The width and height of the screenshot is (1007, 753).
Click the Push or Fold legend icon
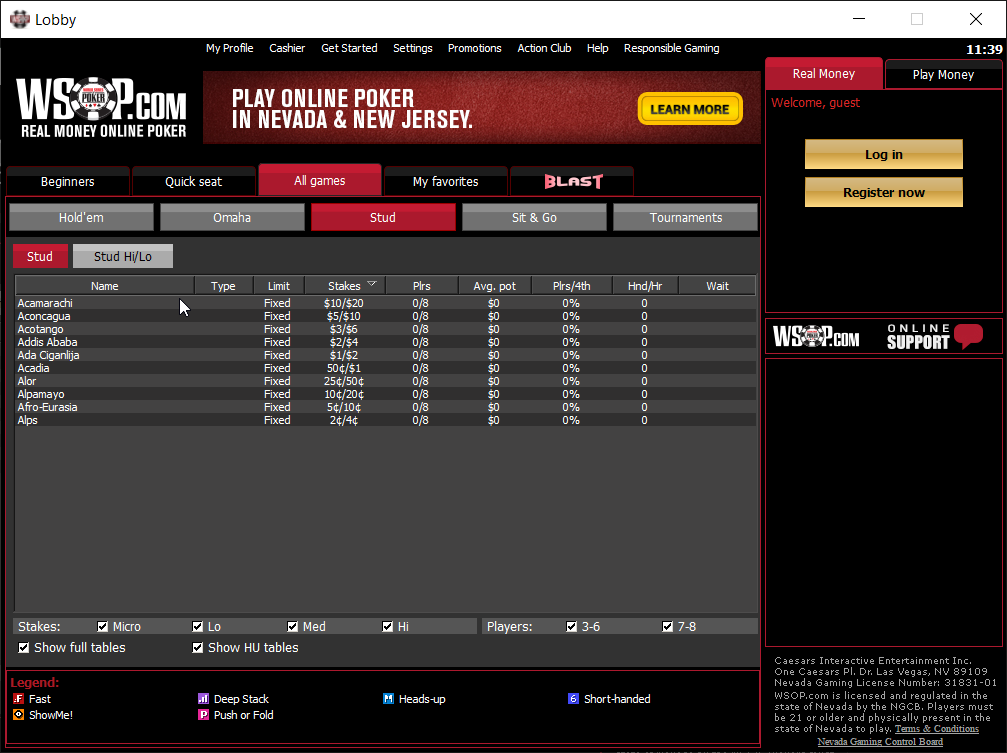pyautogui.click(x=204, y=714)
